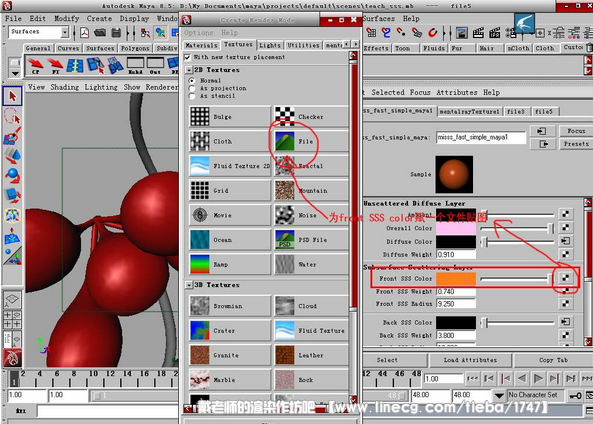Create an Ocean texture
This screenshot has width=593, height=424.
pos(230,240)
